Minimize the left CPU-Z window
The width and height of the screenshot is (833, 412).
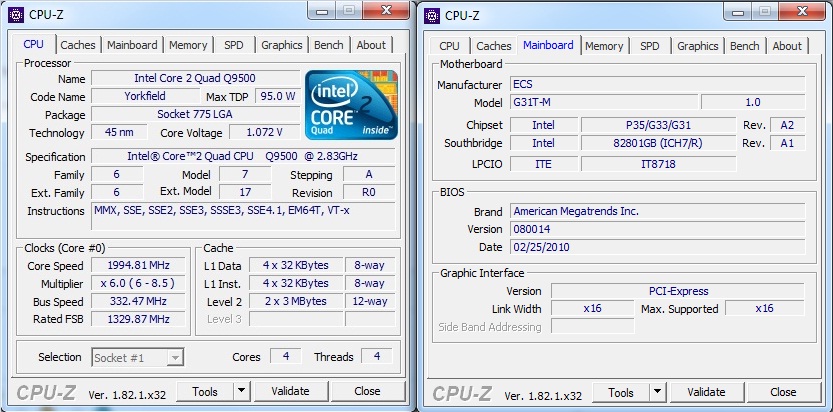322,10
